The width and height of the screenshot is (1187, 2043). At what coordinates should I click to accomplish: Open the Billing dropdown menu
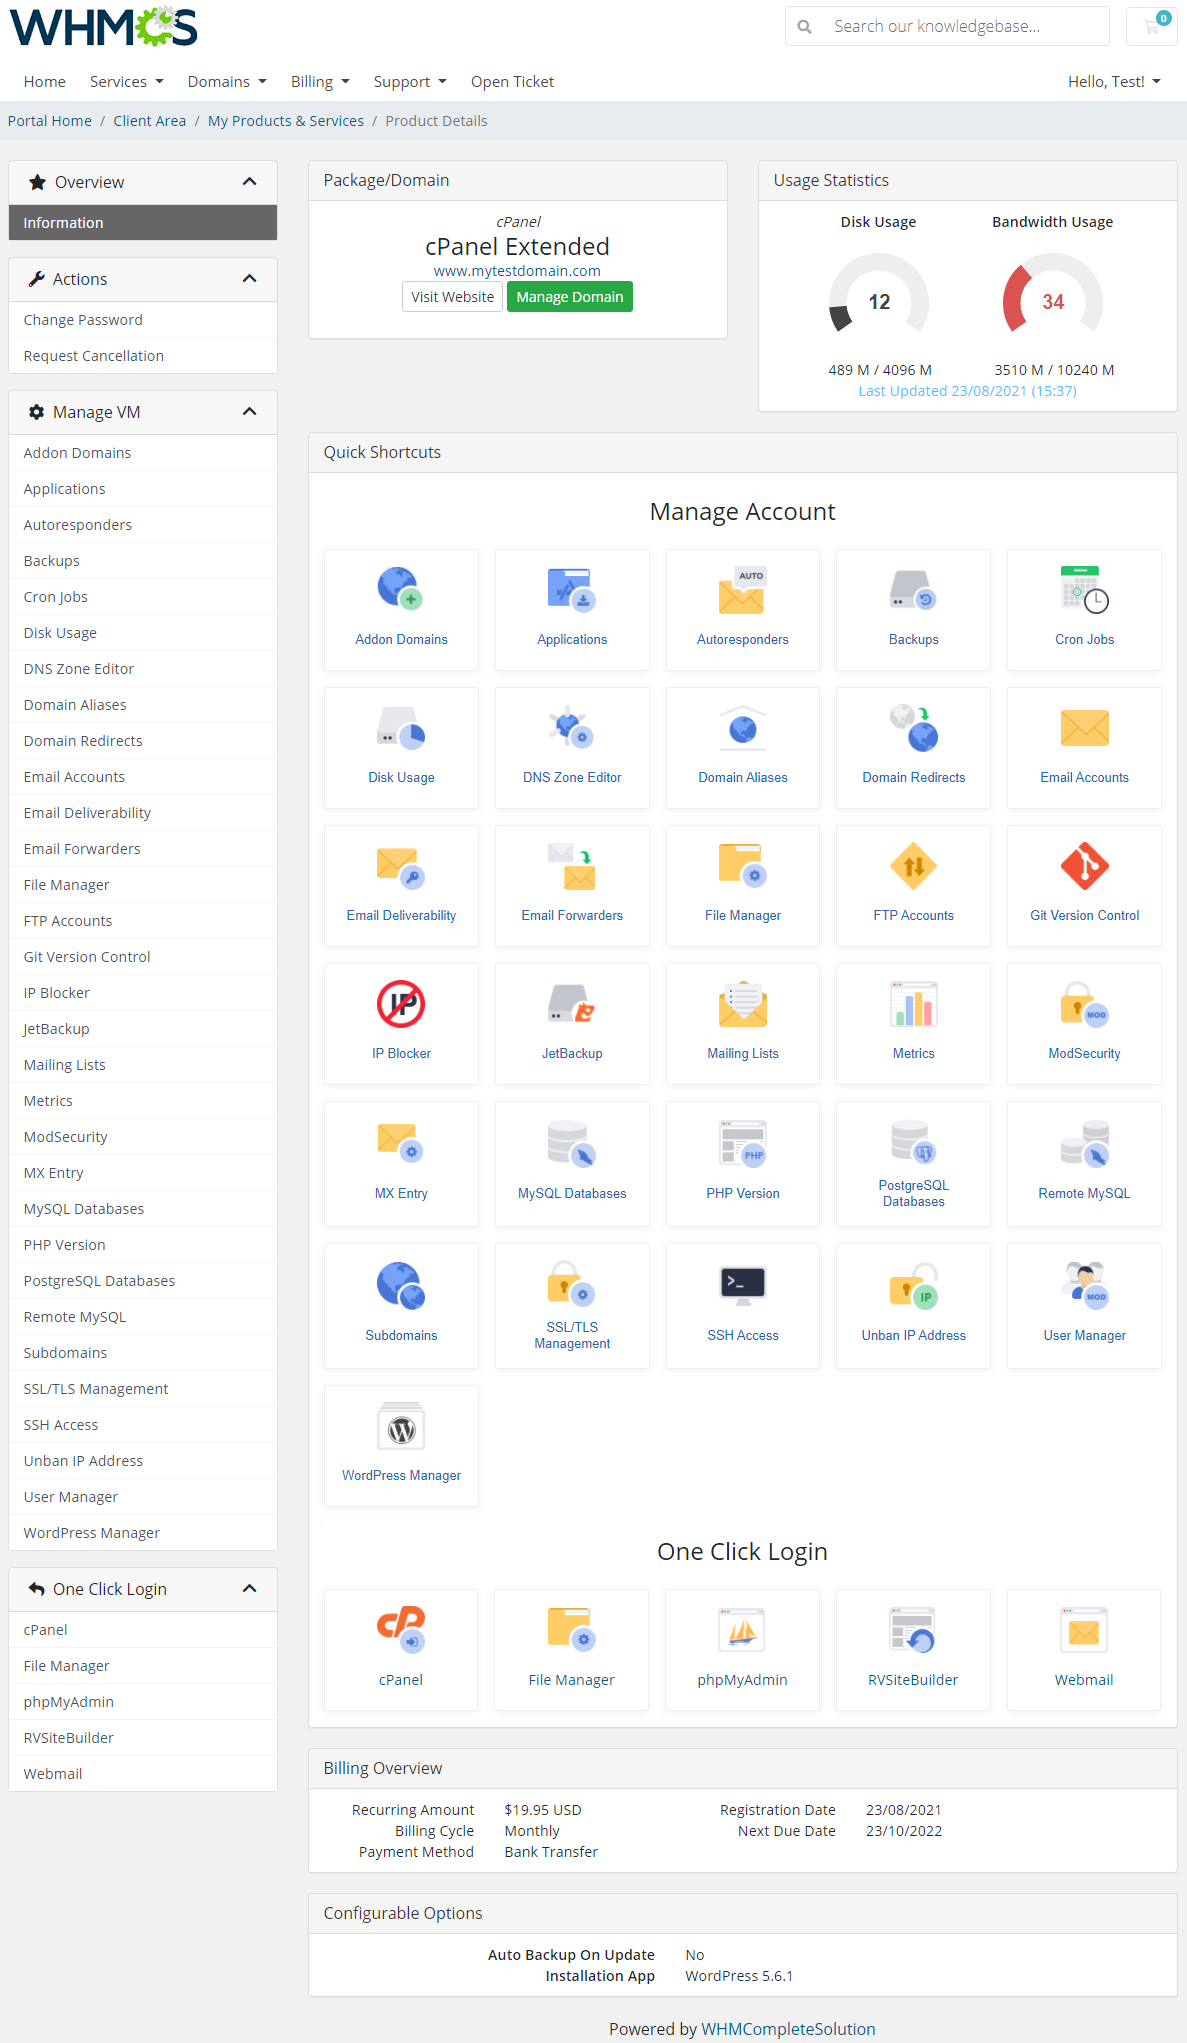point(320,82)
